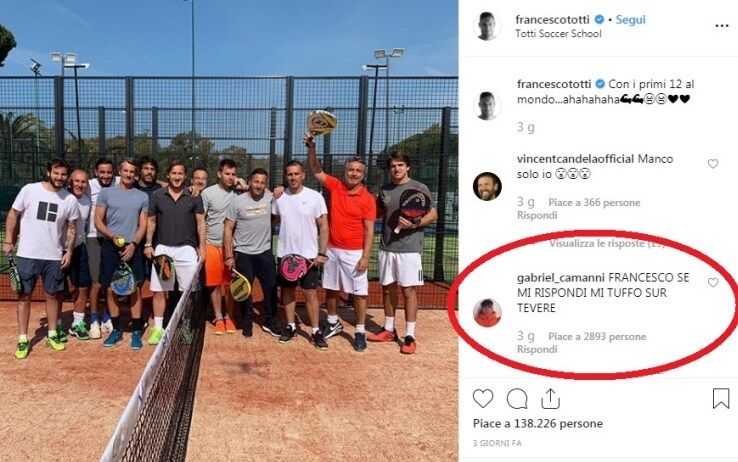Open the francescototti profile picture in the header
This screenshot has width=738, height=462.
point(487,26)
